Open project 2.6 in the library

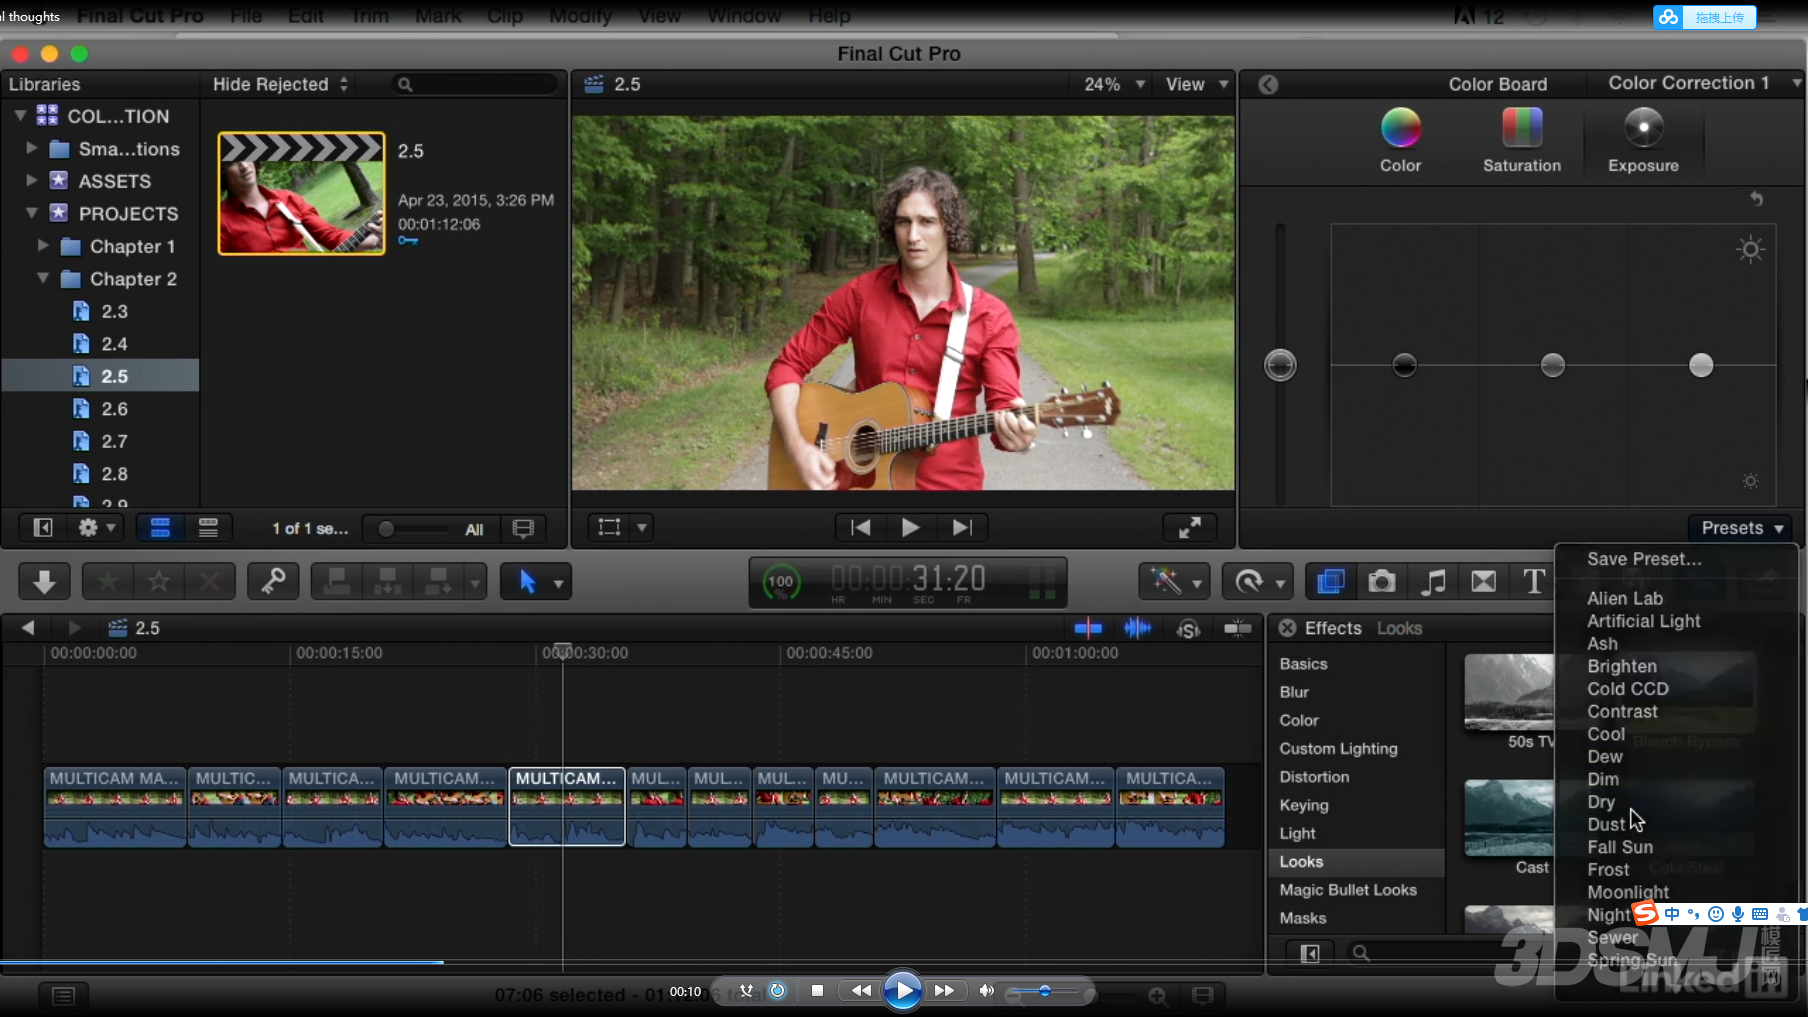click(114, 409)
